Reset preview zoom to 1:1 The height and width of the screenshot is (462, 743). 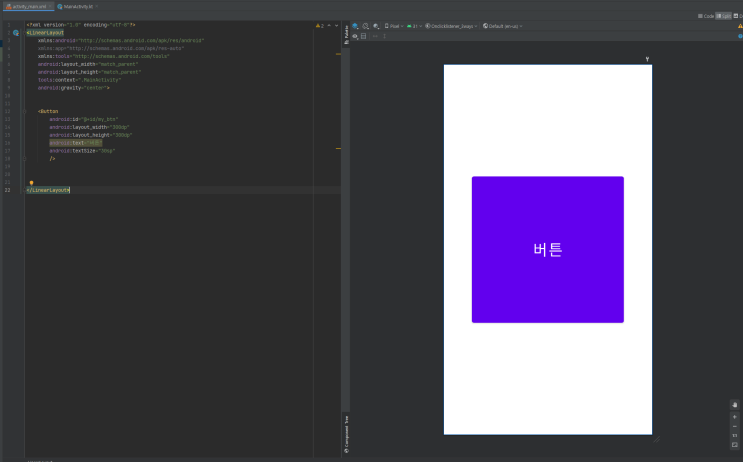click(x=735, y=436)
